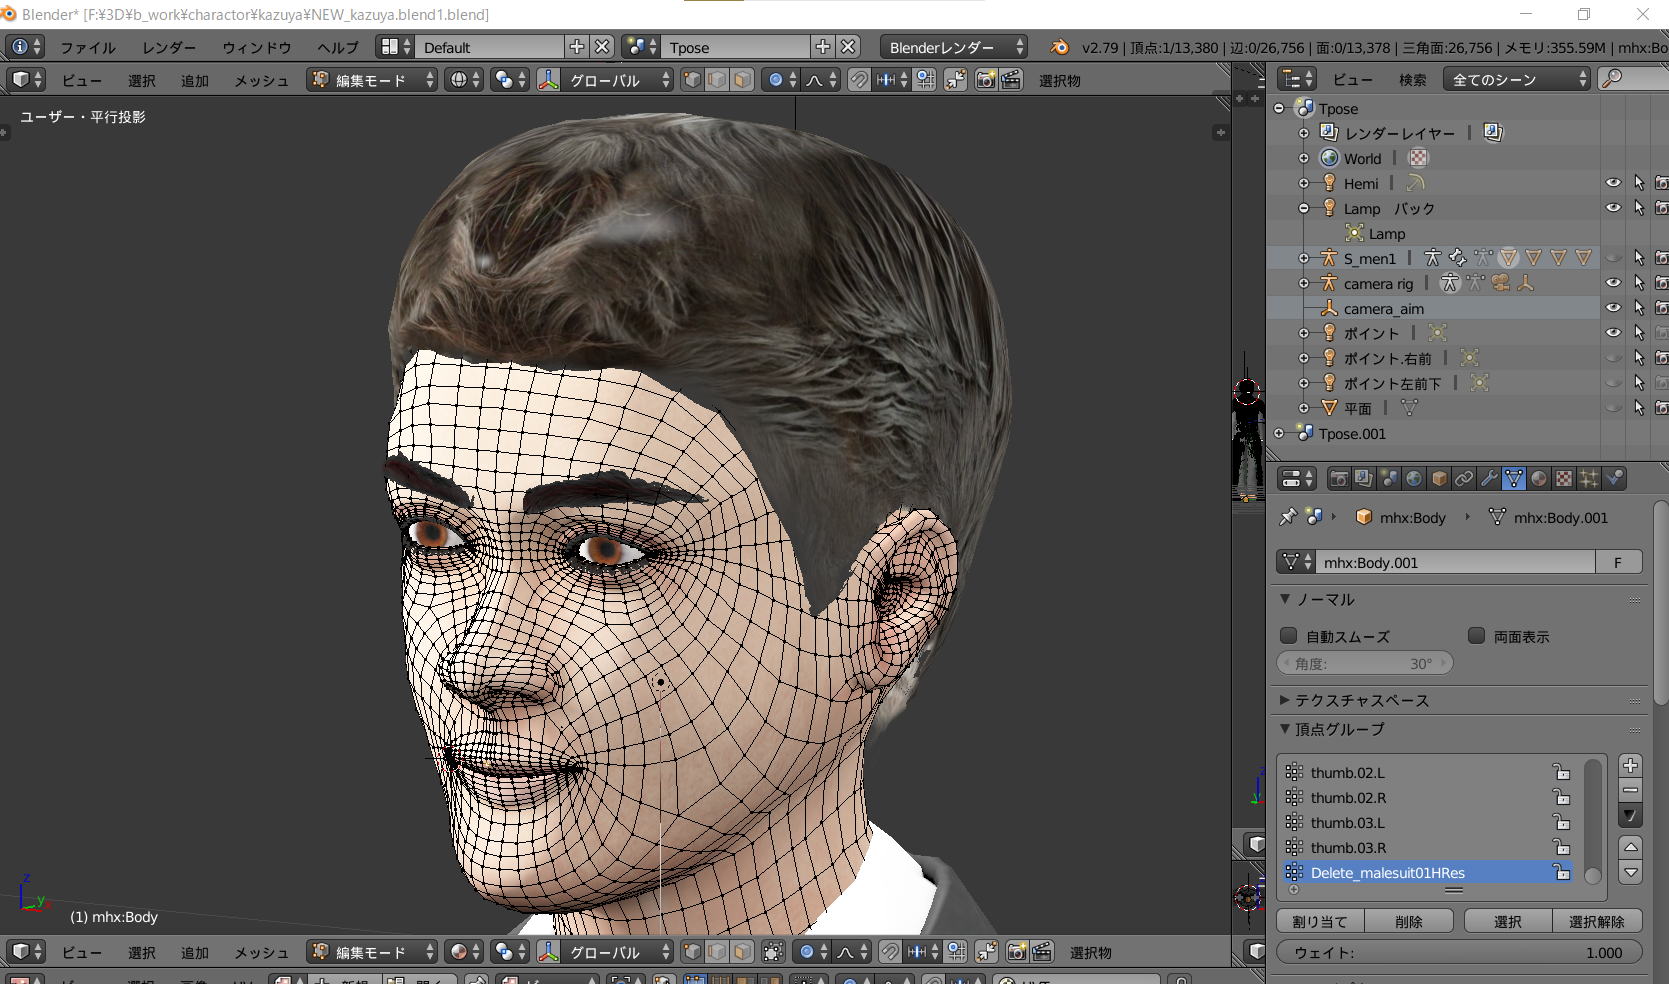Click the remove vertex group minus button

(1630, 790)
